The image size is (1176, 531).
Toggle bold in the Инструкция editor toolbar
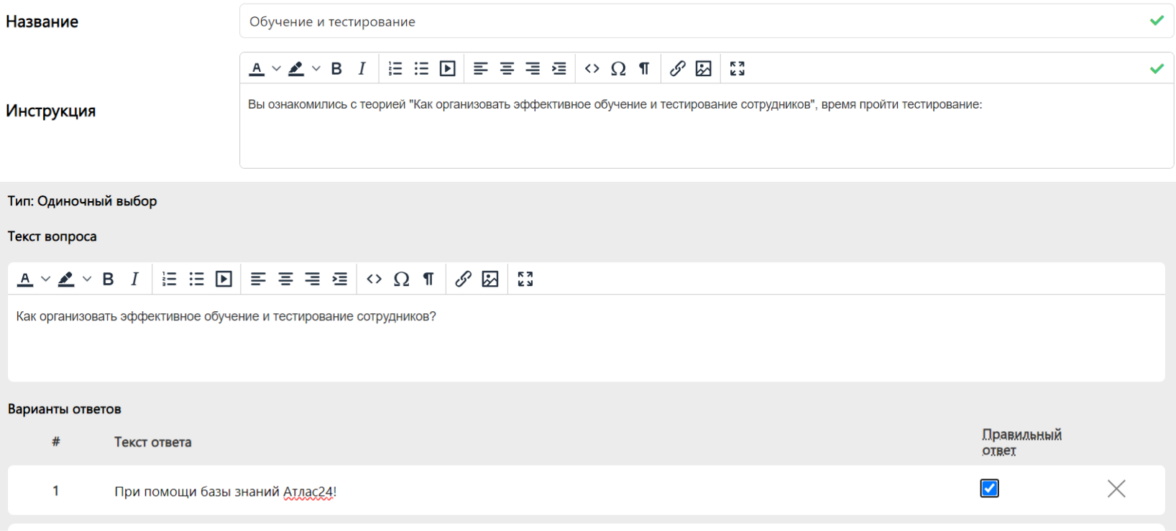click(337, 69)
